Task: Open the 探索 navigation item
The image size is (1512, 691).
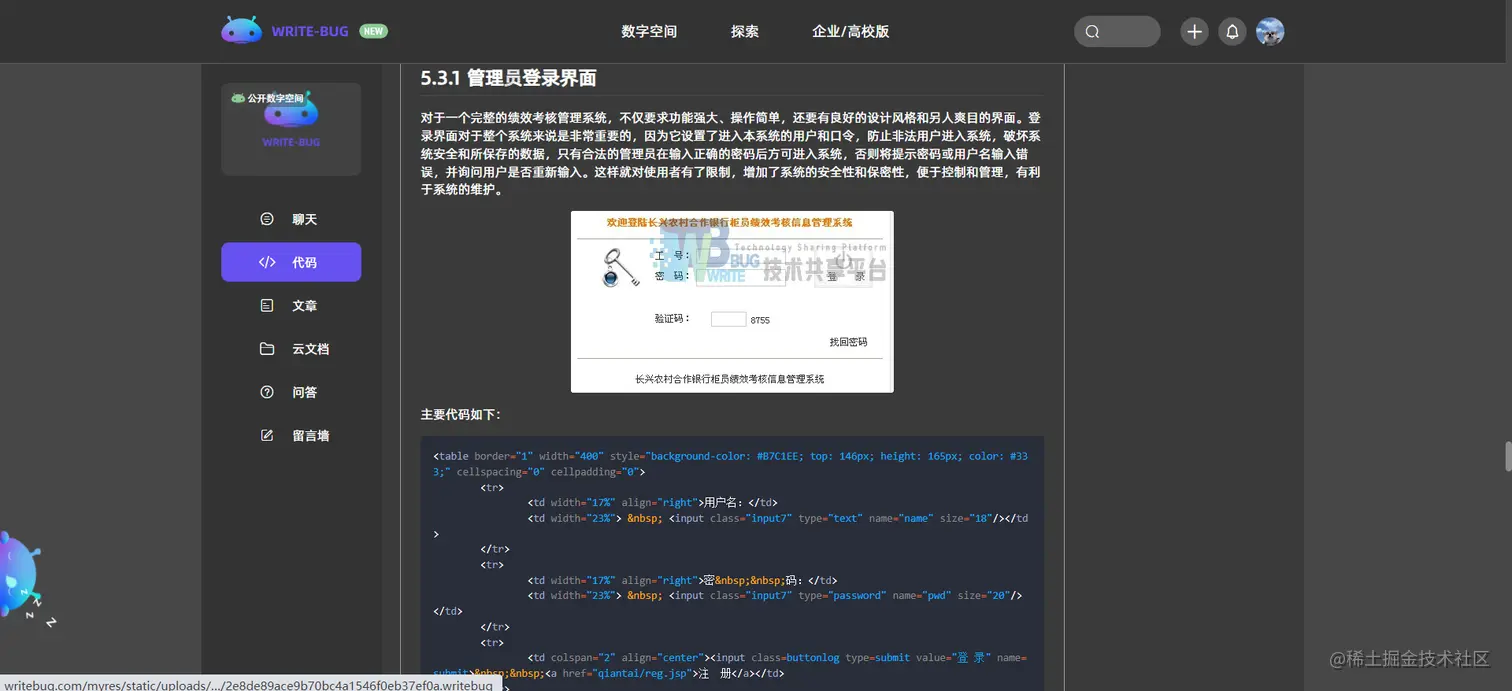Action: [745, 31]
